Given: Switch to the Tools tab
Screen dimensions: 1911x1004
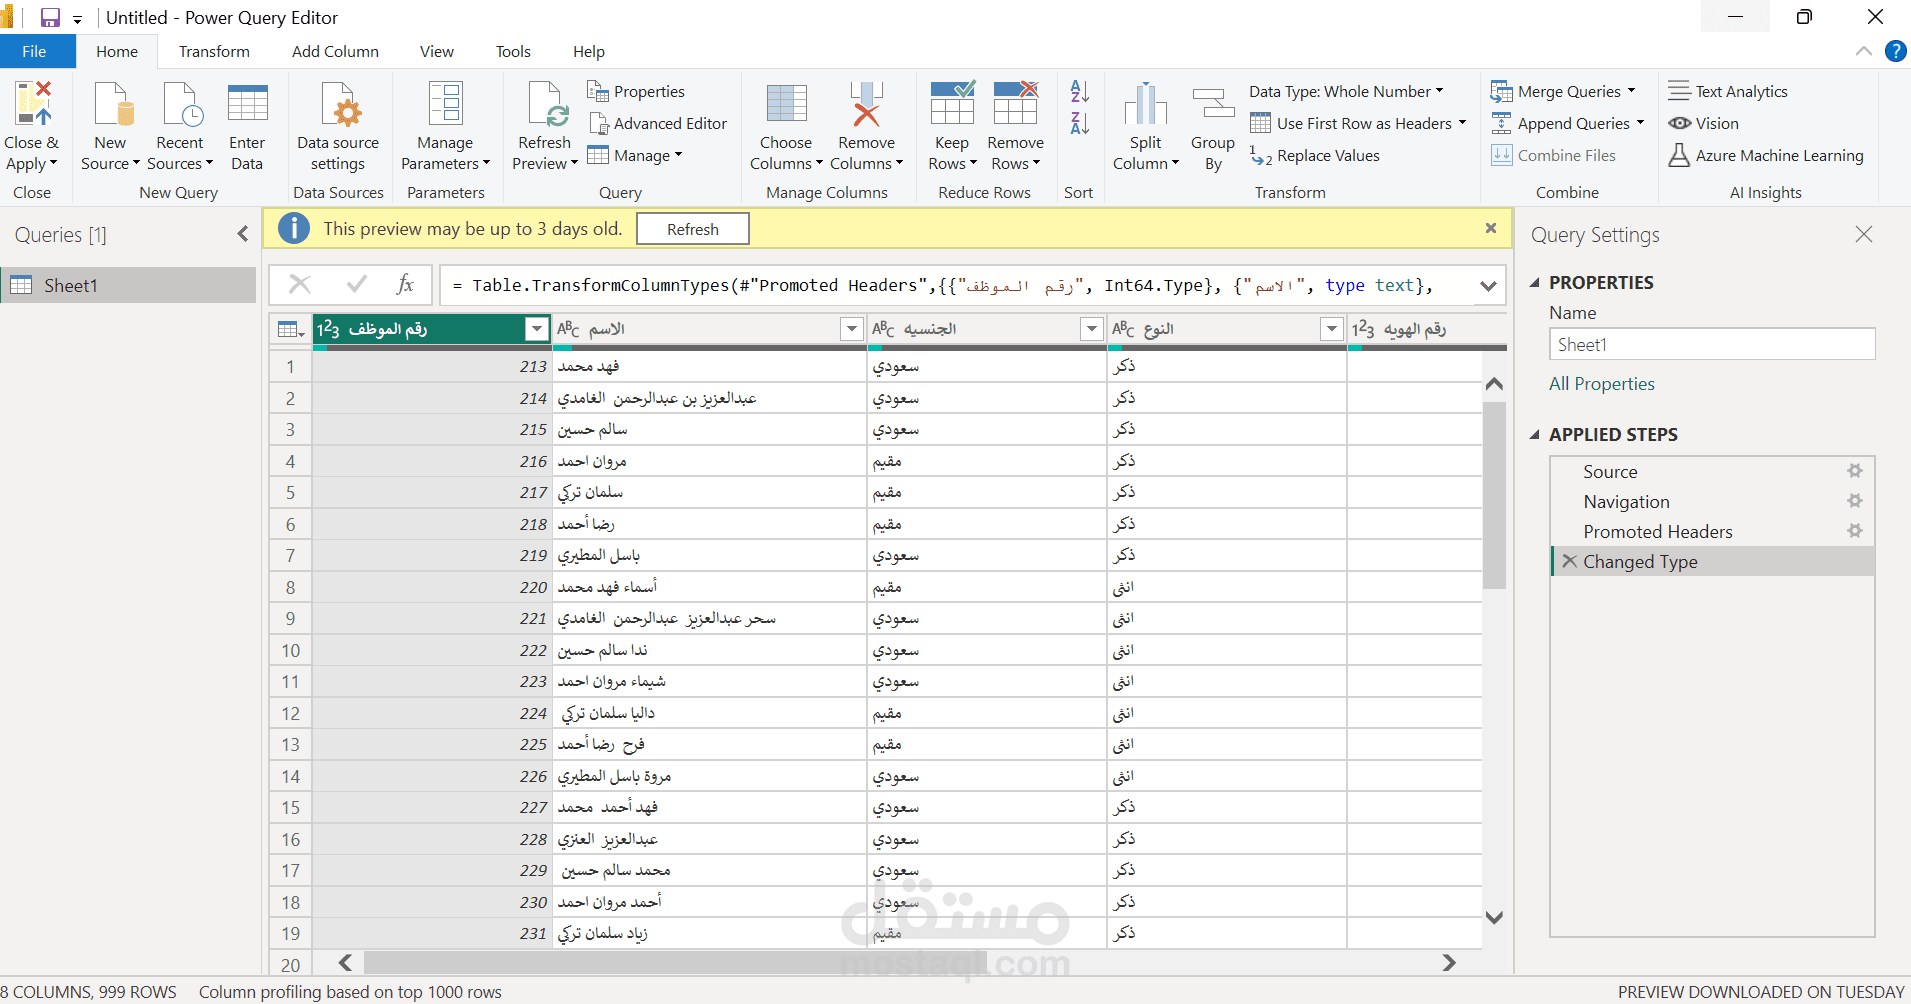Looking at the screenshot, I should pos(513,52).
